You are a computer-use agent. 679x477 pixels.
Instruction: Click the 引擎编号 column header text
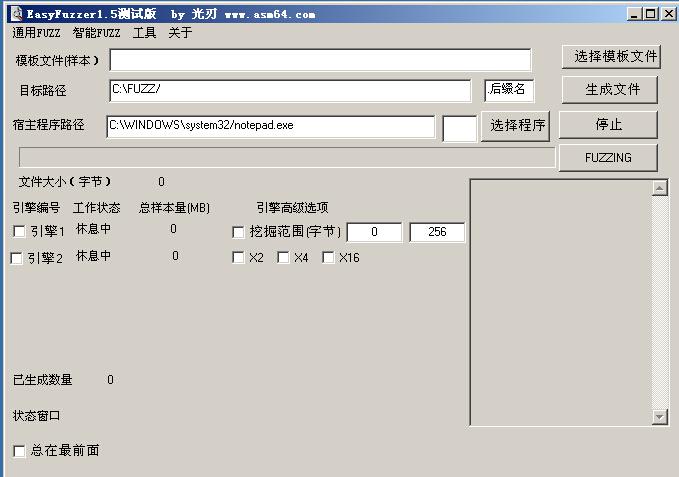click(36, 208)
